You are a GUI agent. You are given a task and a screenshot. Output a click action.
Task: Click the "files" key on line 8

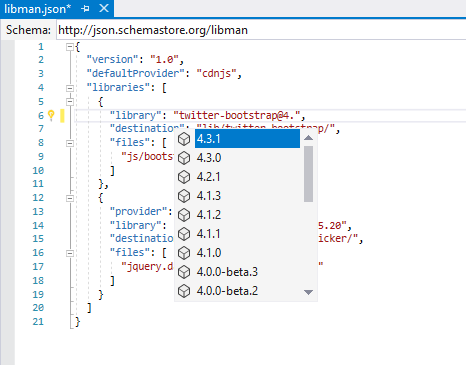[x=130, y=142]
